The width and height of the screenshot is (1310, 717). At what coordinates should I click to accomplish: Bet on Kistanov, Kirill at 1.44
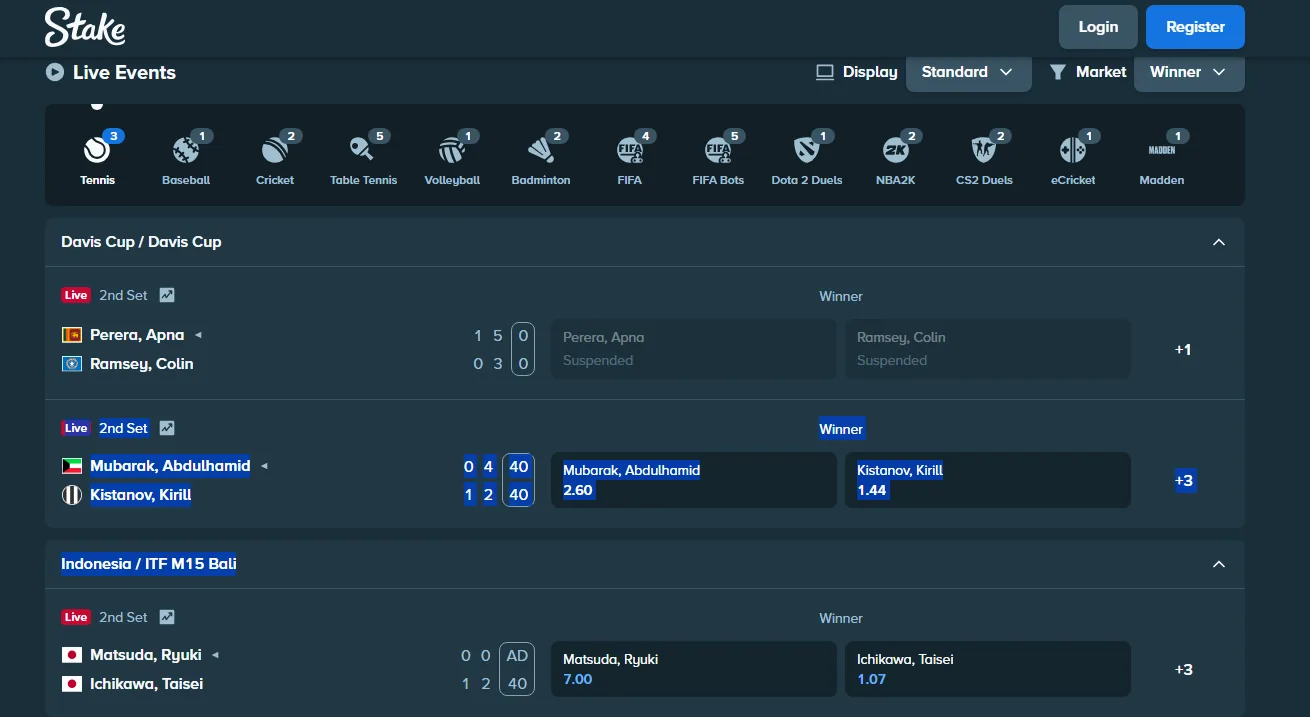(x=988, y=480)
